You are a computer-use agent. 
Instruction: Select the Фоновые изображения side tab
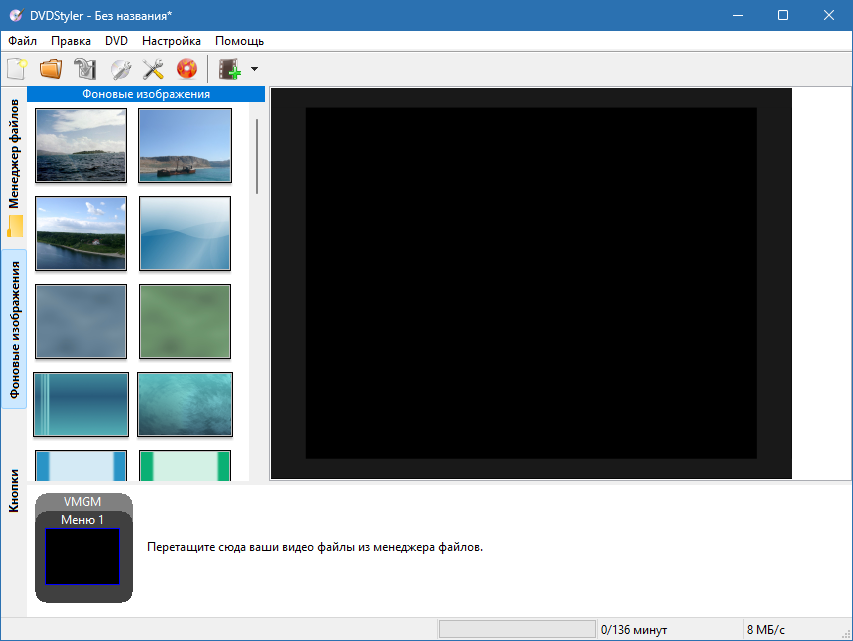tap(14, 329)
